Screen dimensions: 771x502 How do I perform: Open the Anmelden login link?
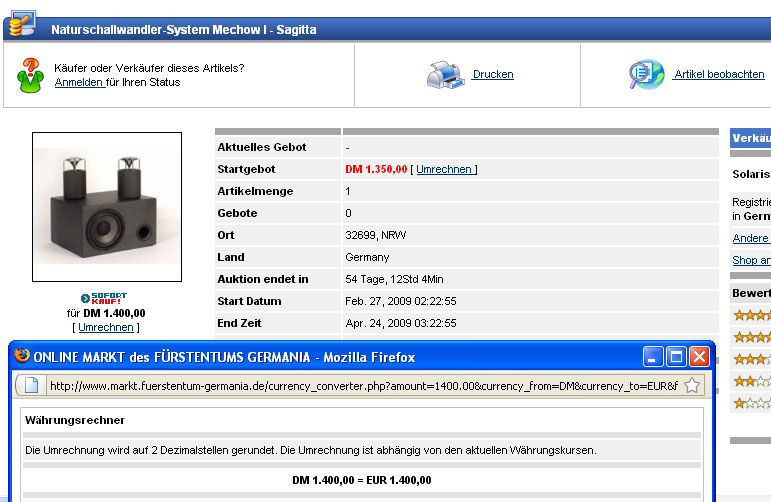click(x=79, y=82)
